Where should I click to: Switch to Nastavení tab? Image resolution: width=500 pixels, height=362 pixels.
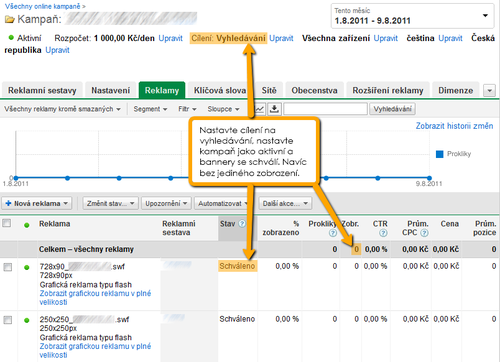(x=111, y=90)
